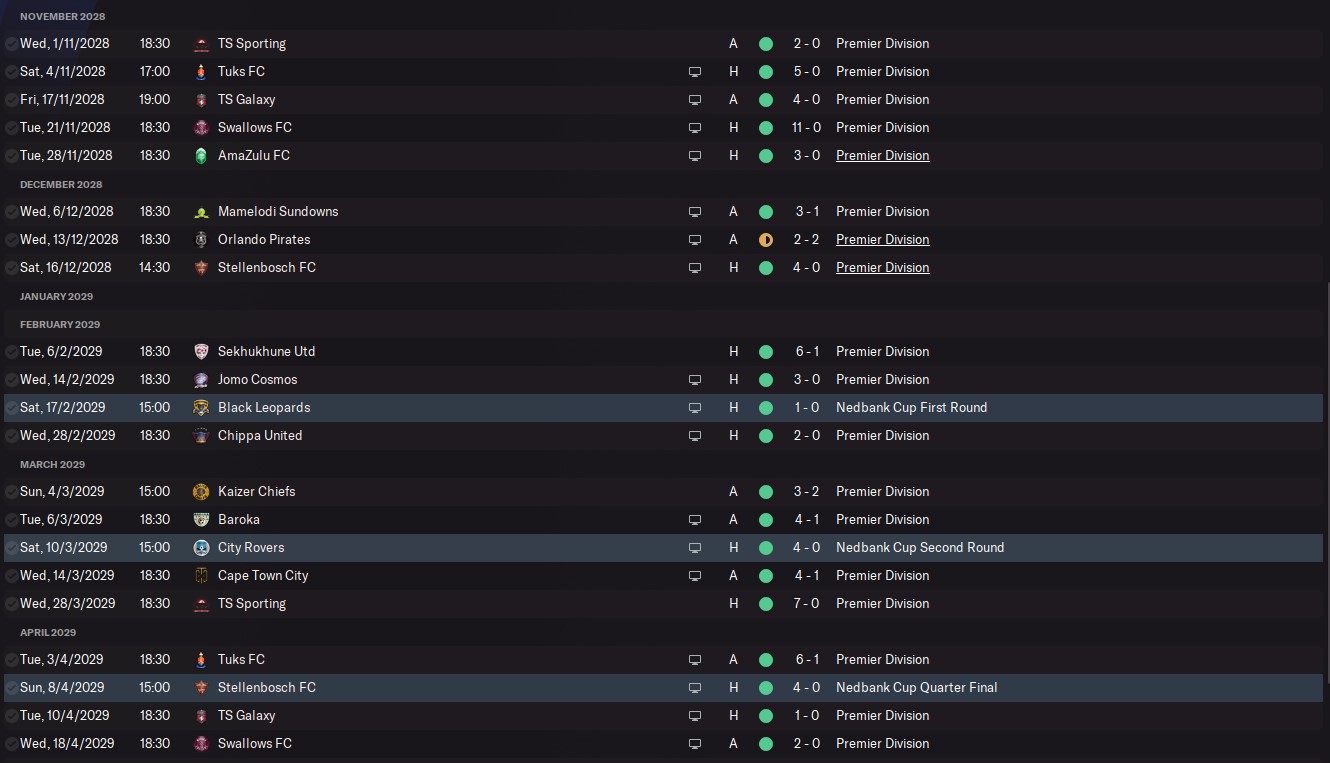
Task: Open the Premier Division link for AmaZulu FC
Action: coord(883,156)
